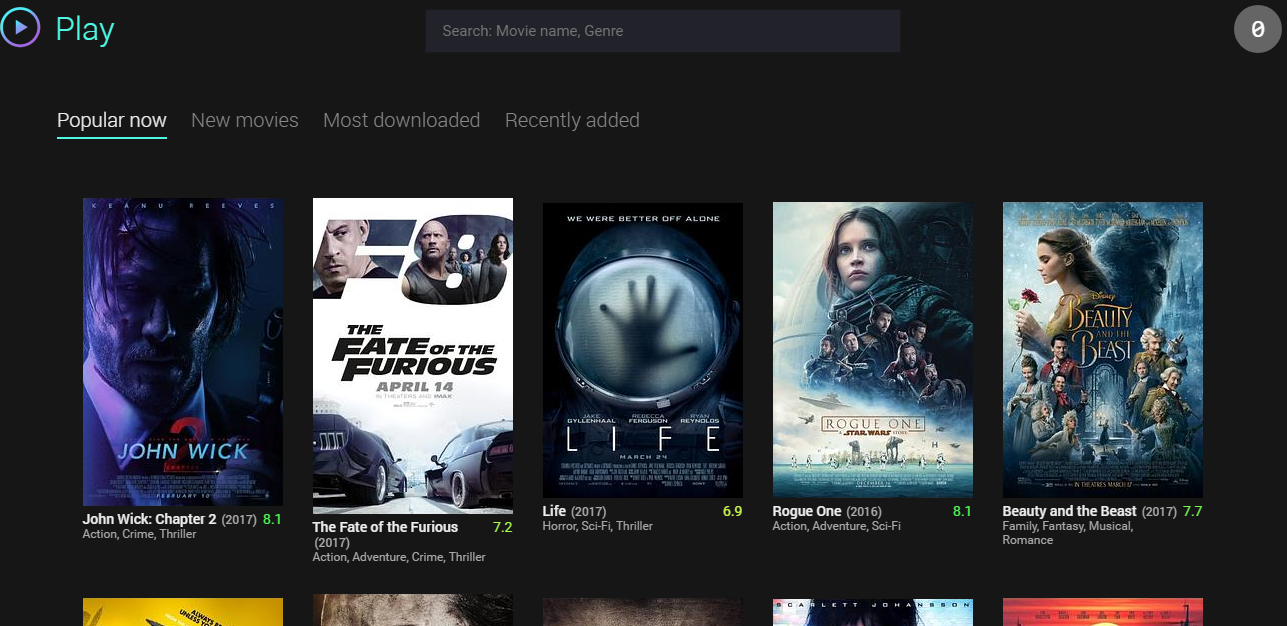
Task: Select the Popular now tab
Action: (x=112, y=120)
